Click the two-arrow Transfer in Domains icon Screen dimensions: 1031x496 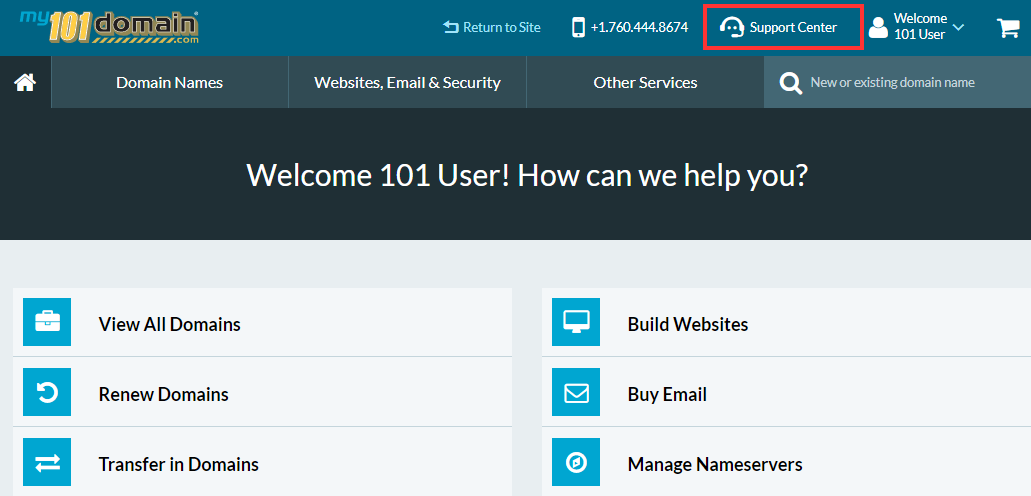pos(47,463)
